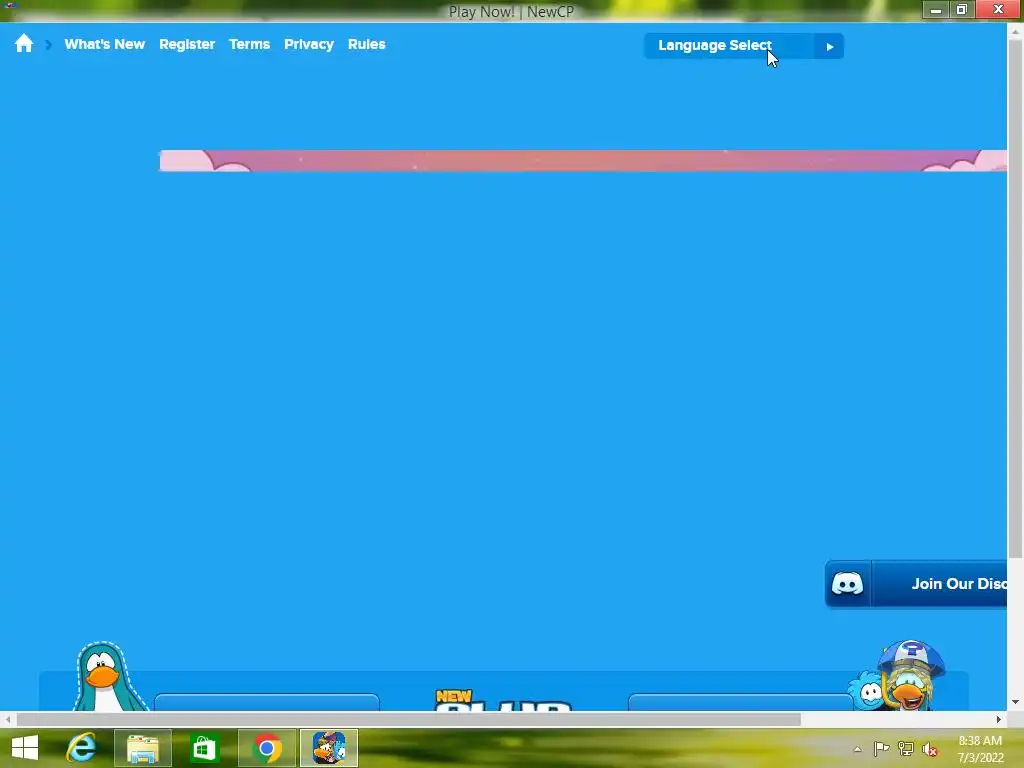Click the Join Our Discord button
1024x768 pixels.
point(916,584)
